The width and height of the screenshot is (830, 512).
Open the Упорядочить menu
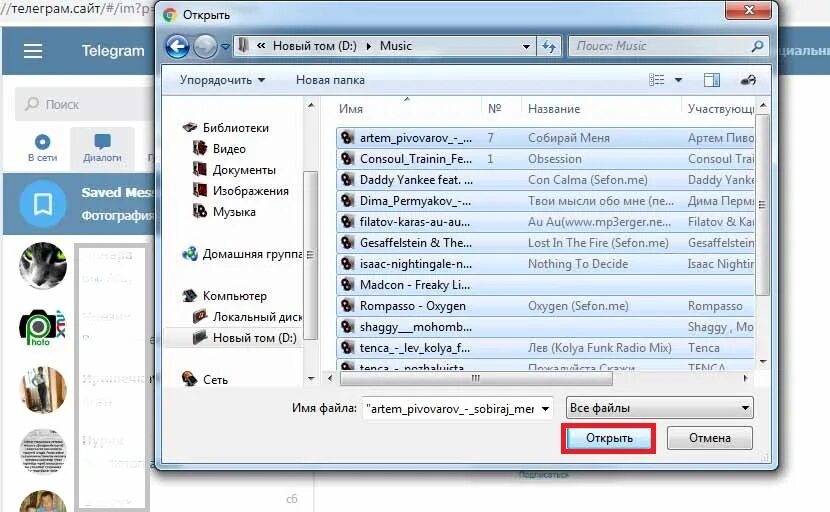222,80
